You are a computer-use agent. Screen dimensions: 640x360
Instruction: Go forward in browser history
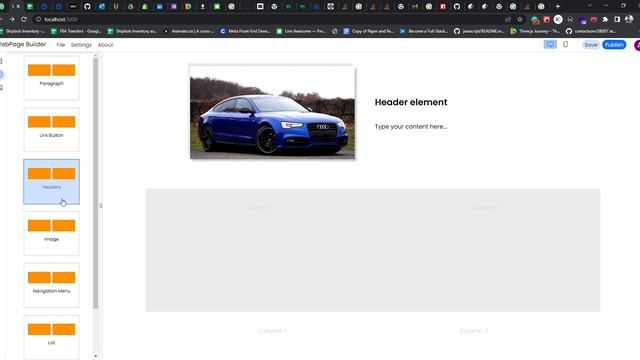tap(12, 19)
